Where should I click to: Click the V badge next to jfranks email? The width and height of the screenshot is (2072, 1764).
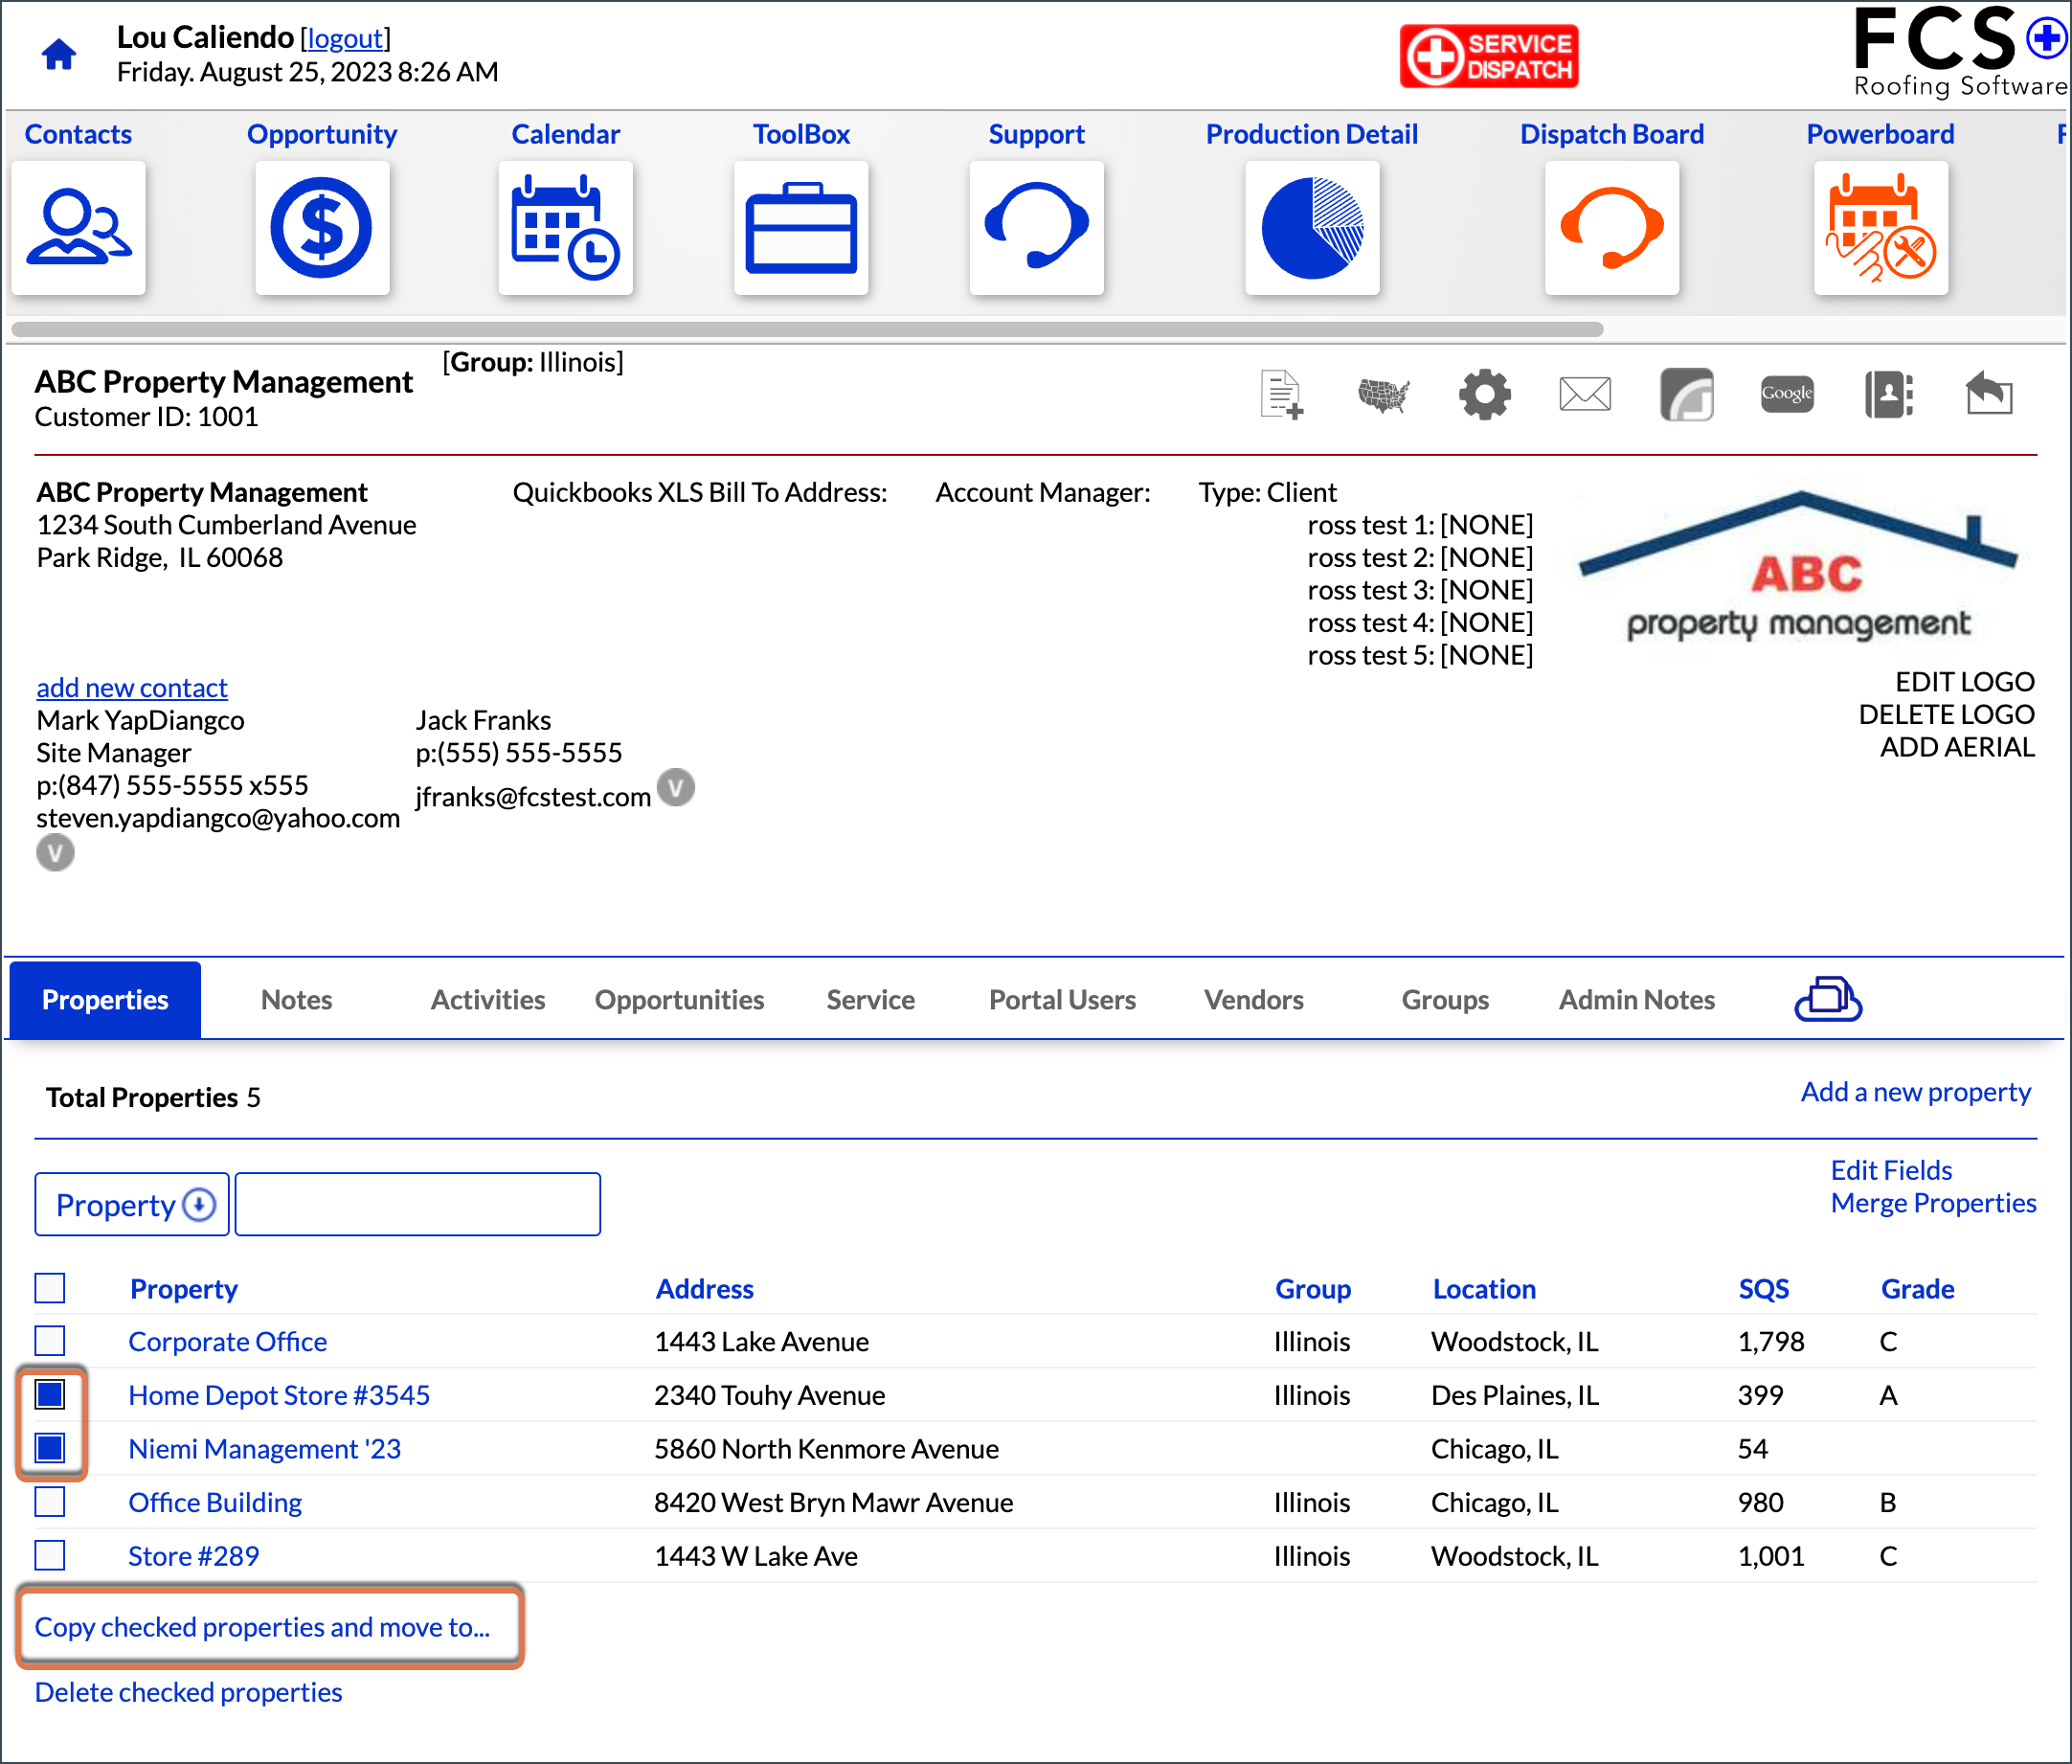pos(676,787)
